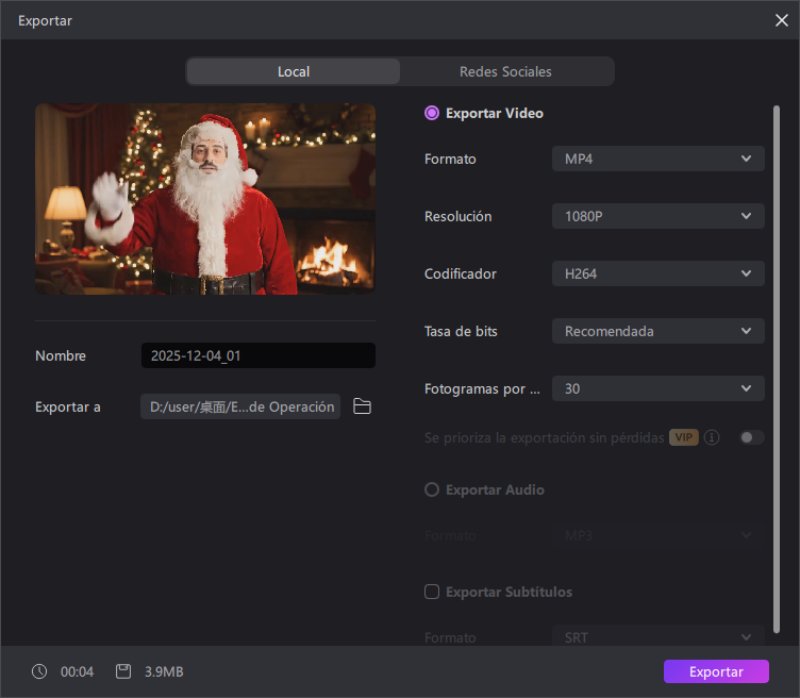Check the Exportar Subtítulos checkbox
800x698 pixels.
point(431,592)
